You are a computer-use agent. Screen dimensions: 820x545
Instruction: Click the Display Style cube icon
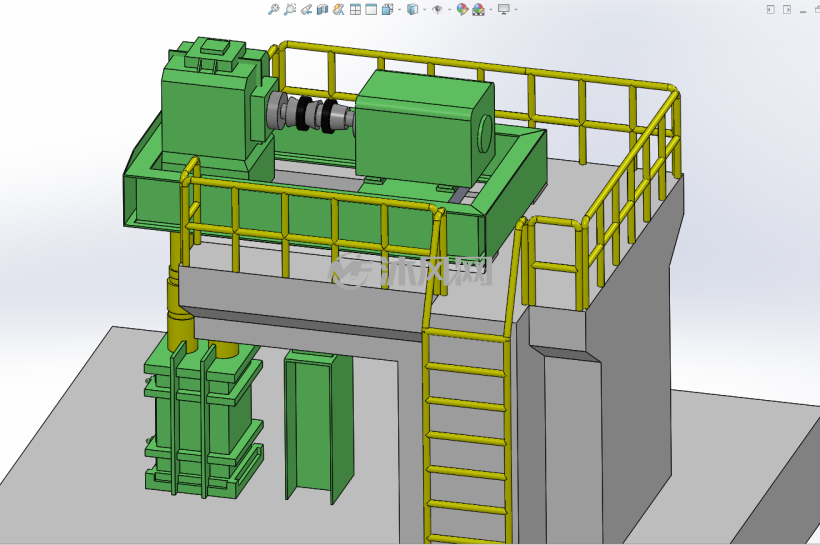coord(413,9)
